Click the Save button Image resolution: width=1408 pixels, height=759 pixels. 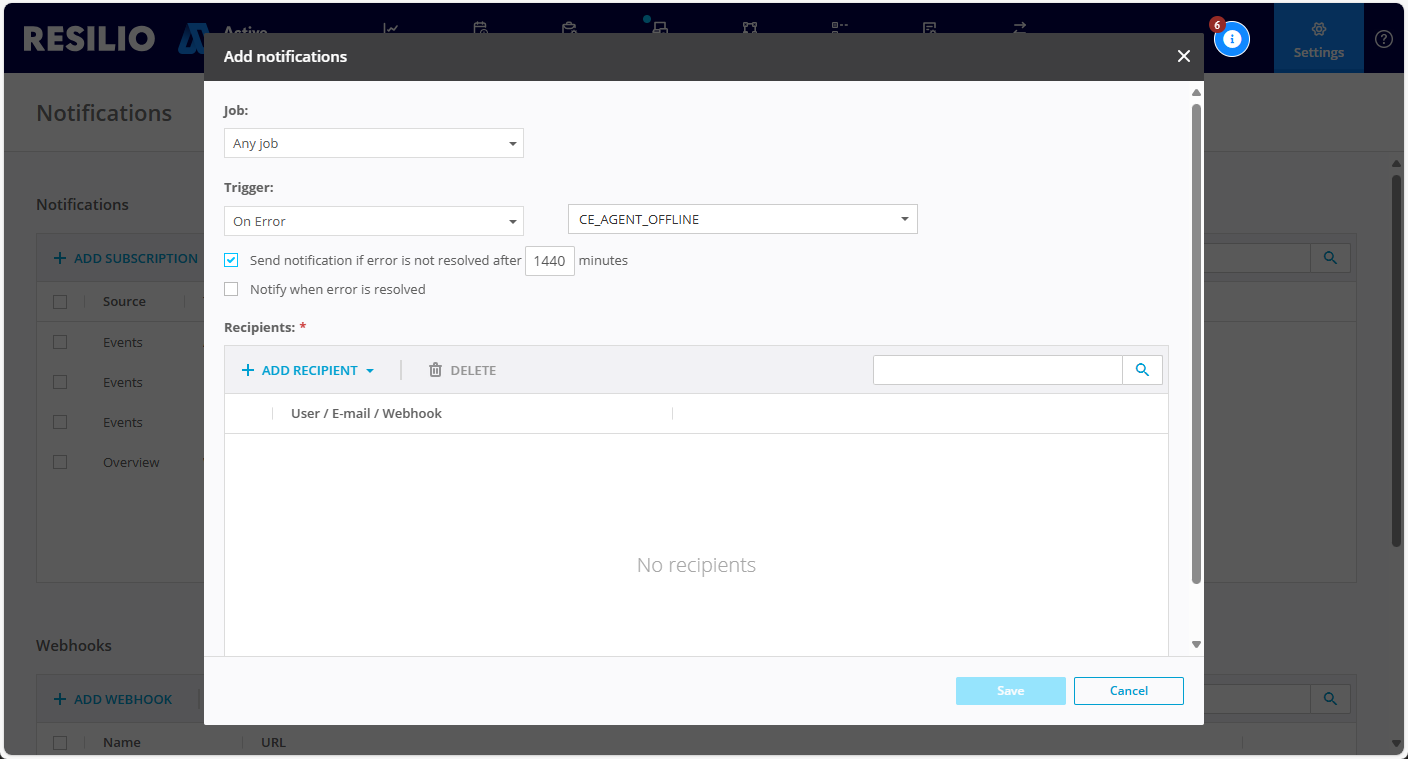1010,691
